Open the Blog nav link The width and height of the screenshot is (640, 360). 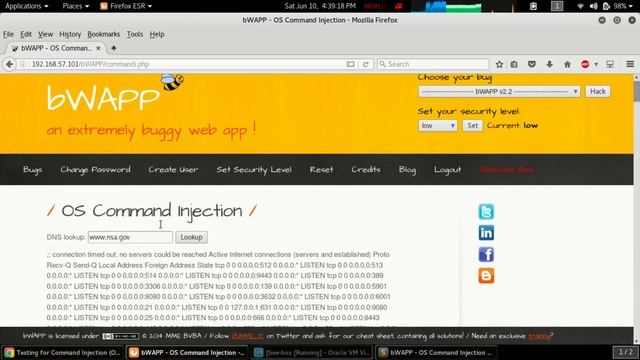(407, 169)
